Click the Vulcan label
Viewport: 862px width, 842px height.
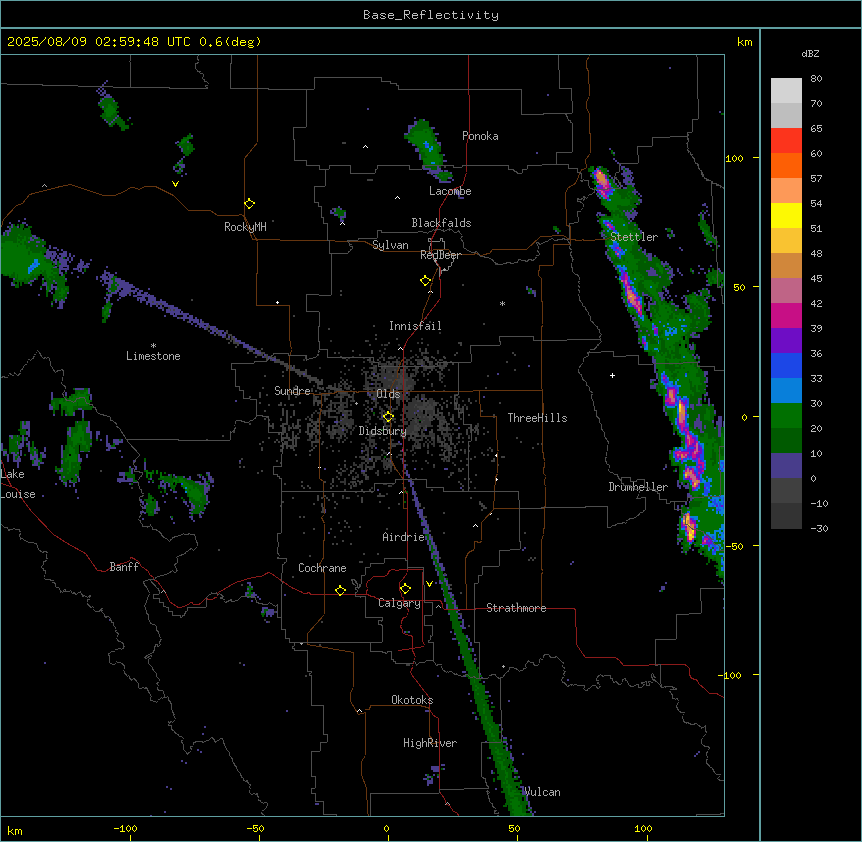pyautogui.click(x=542, y=792)
